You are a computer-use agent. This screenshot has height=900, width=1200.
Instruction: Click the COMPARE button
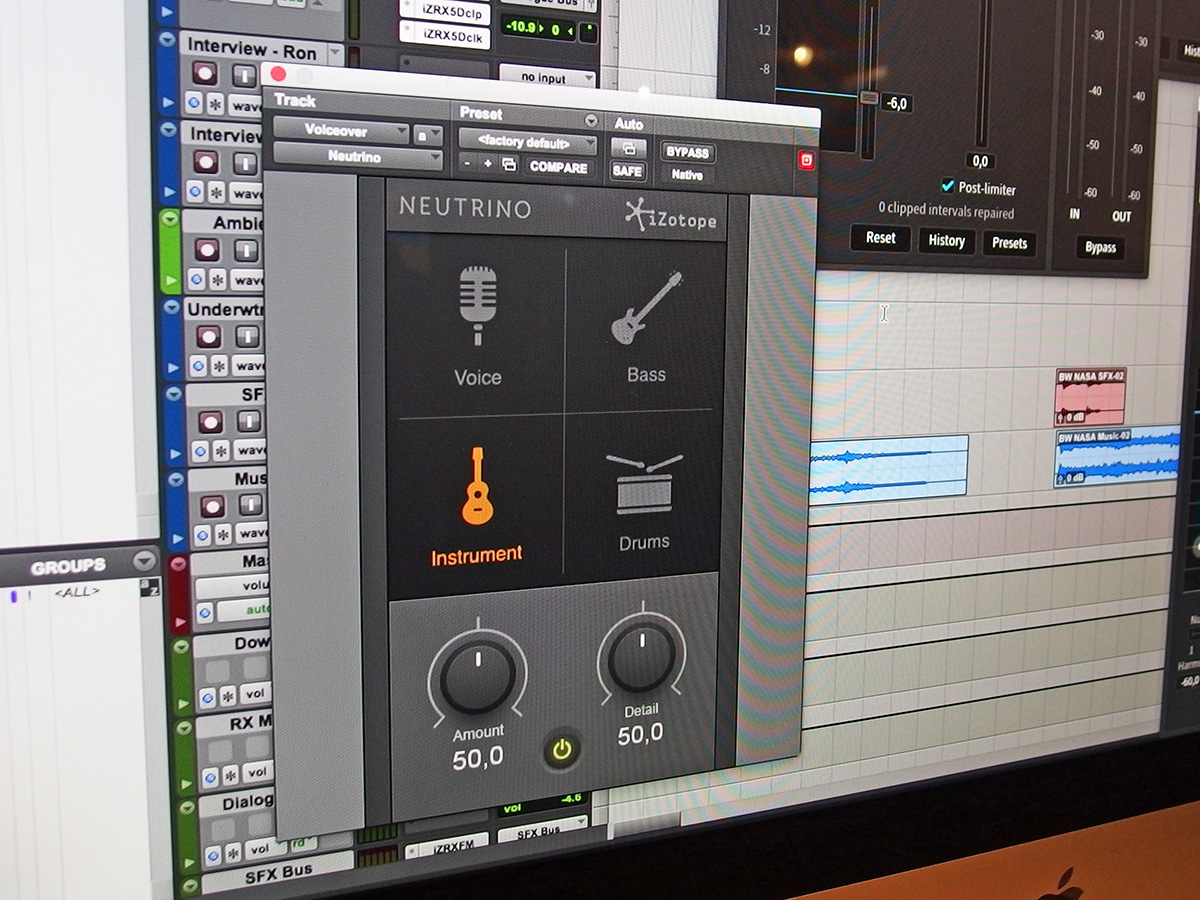[x=558, y=167]
